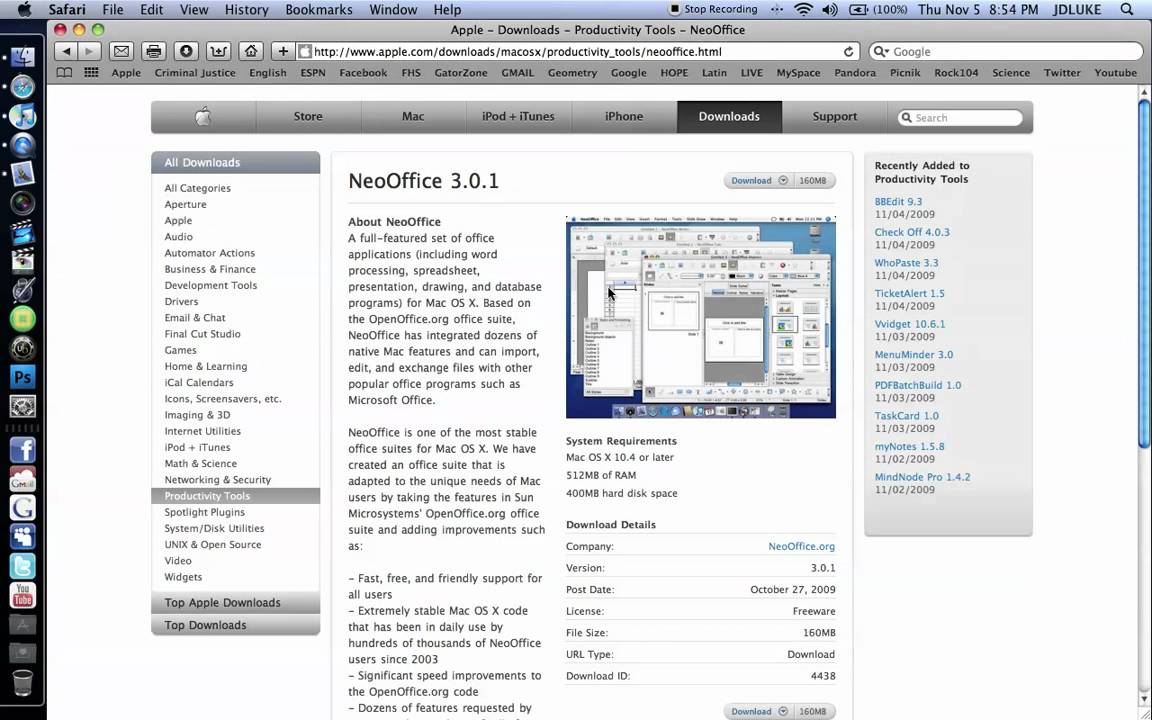Open the Development Tools category
This screenshot has width=1152, height=720.
coord(211,285)
